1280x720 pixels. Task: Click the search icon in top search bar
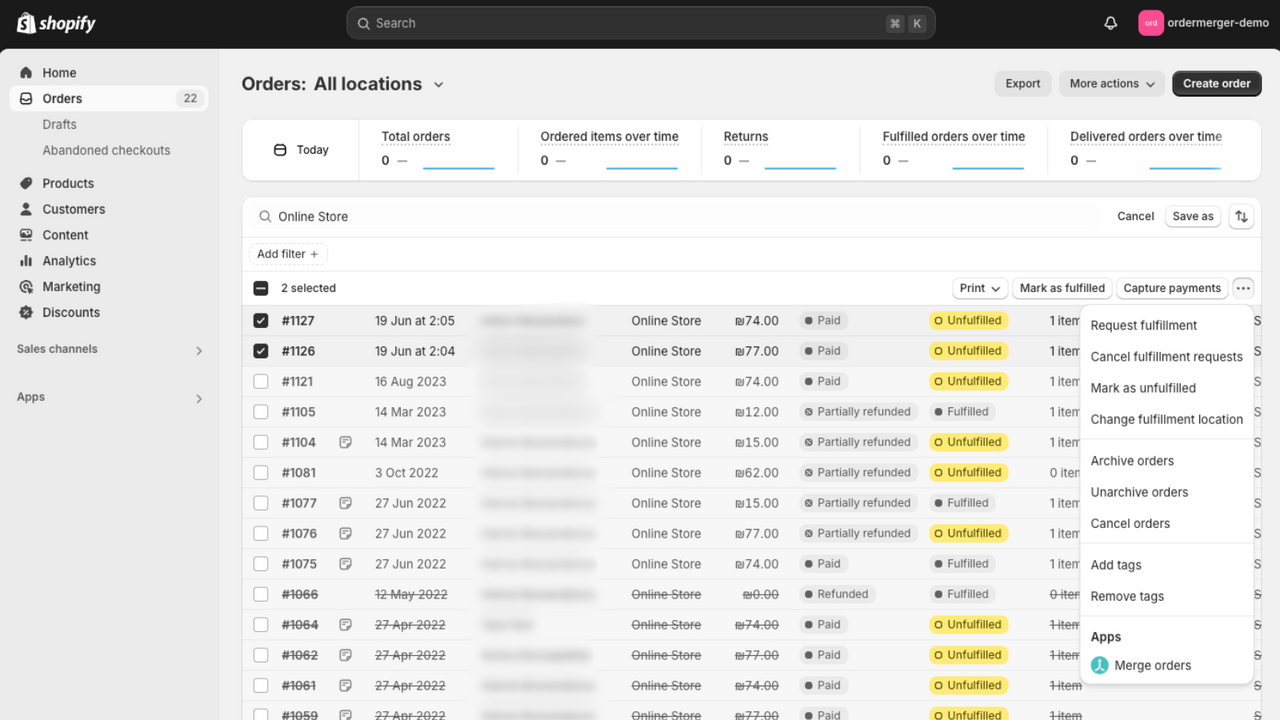point(364,23)
